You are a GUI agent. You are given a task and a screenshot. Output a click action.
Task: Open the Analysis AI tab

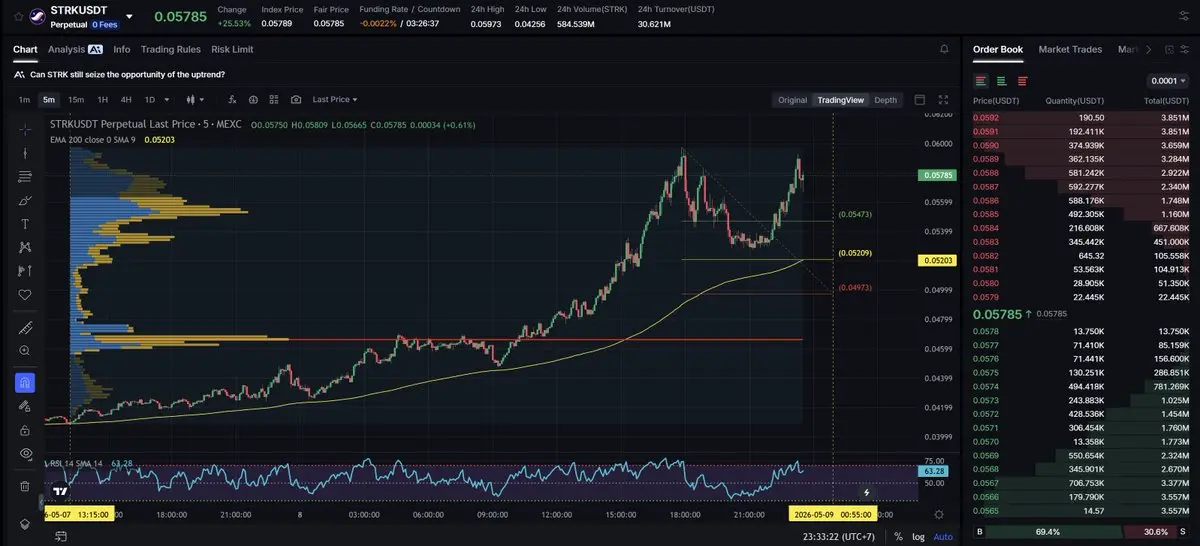point(75,49)
